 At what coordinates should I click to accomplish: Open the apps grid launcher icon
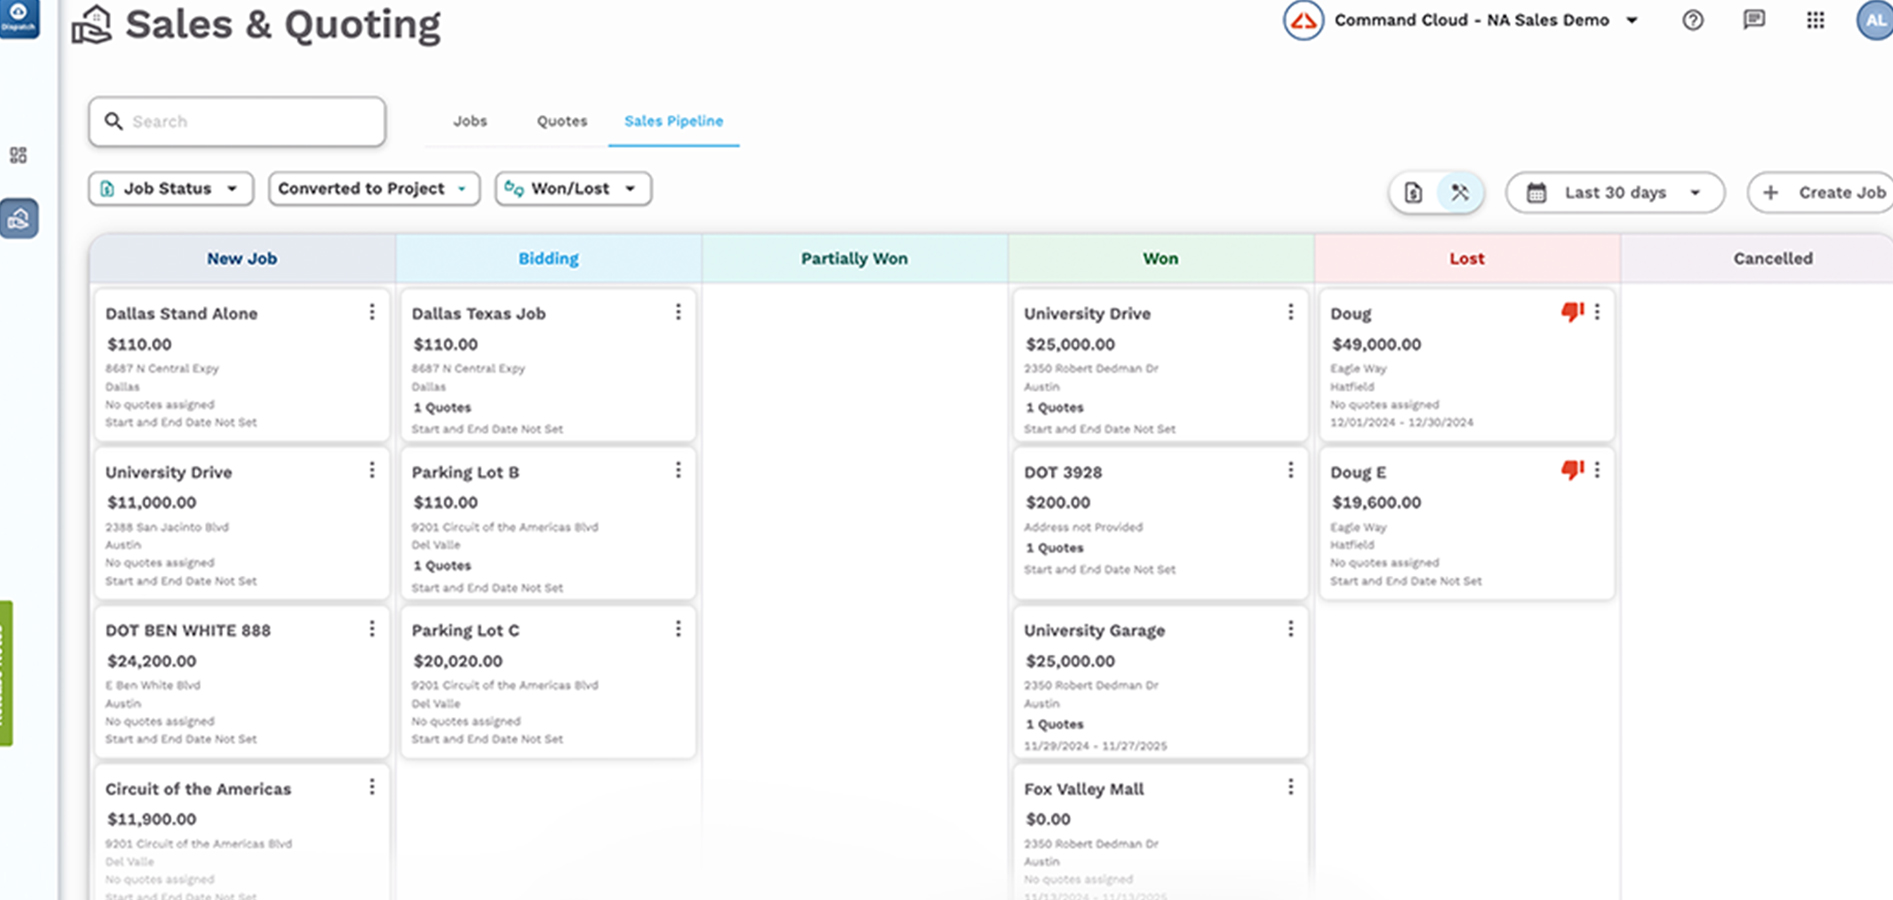tap(1815, 20)
